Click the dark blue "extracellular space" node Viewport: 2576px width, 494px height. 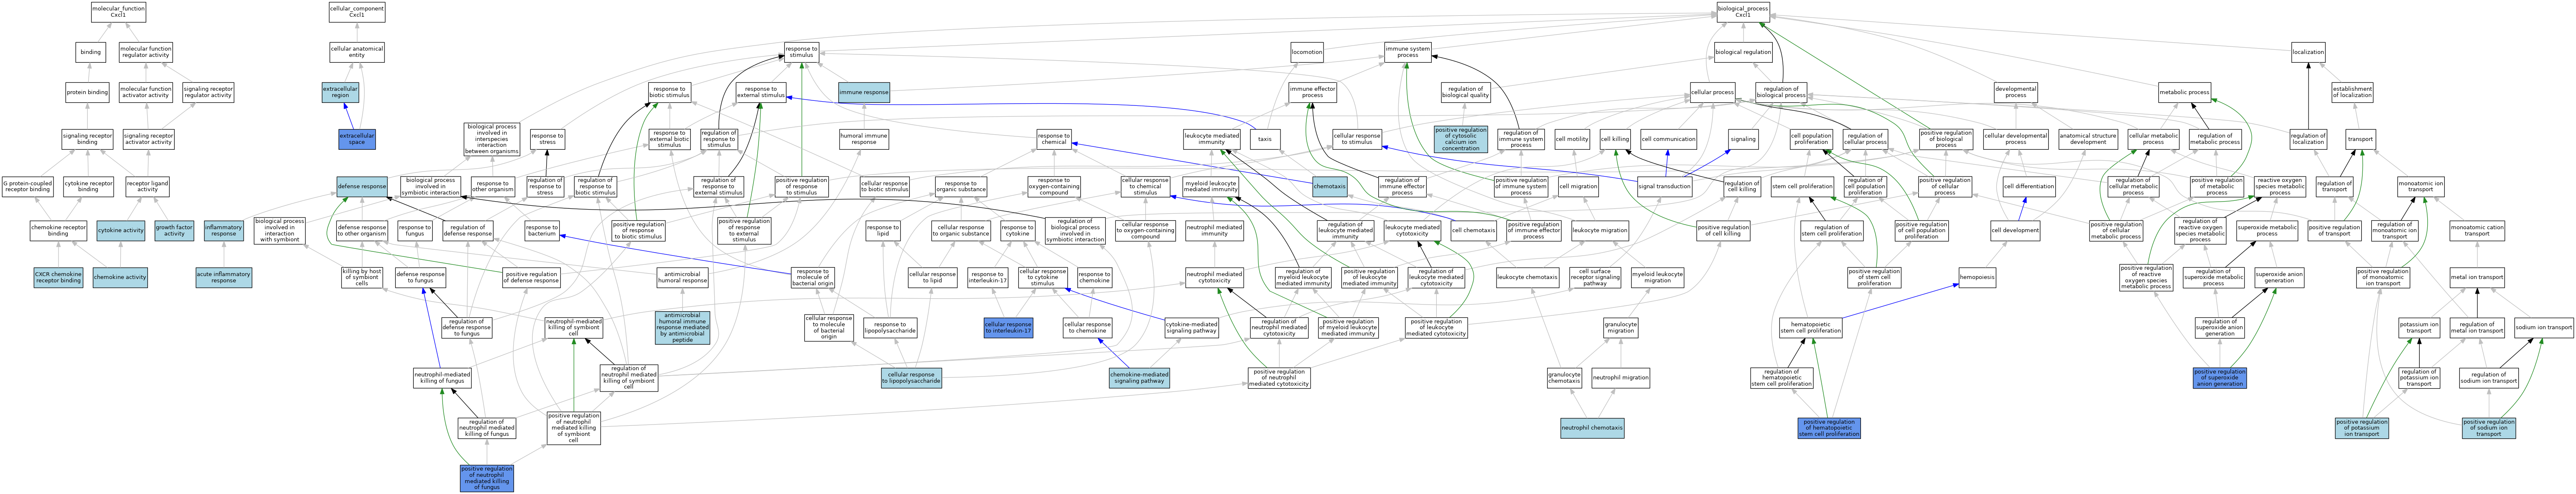[x=357, y=139]
